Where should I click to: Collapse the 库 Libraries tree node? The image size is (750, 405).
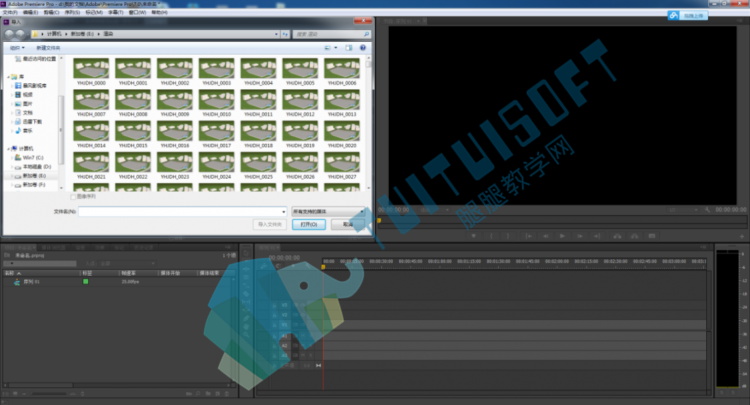(x=8, y=77)
